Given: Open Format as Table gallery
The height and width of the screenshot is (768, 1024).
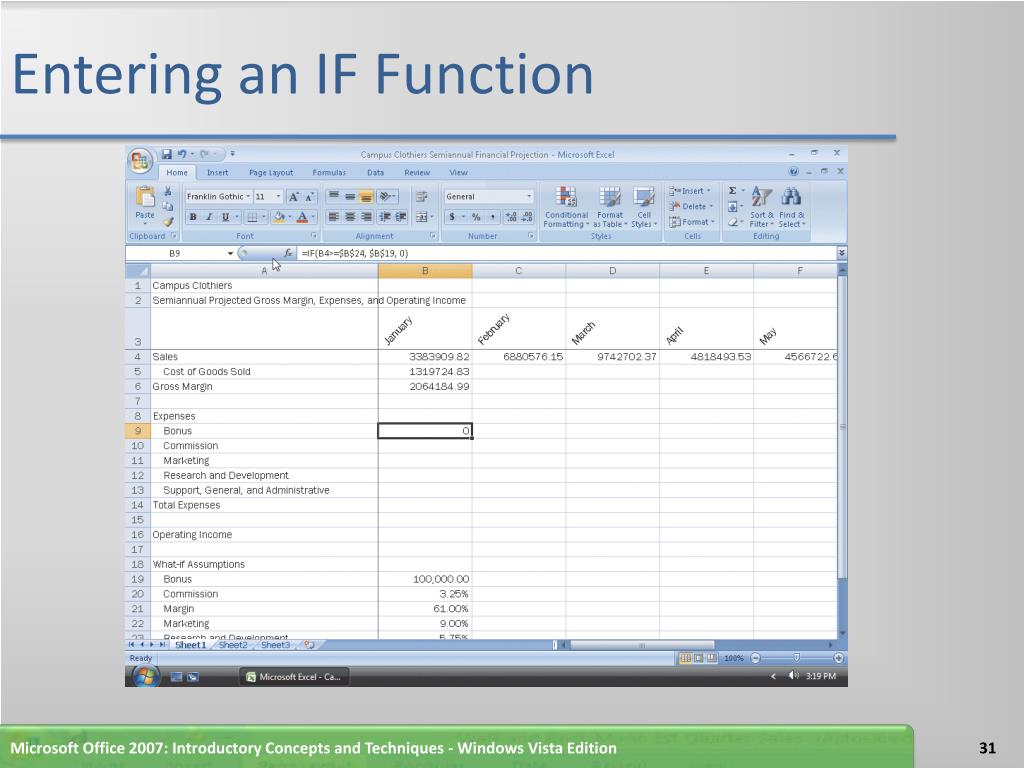Looking at the screenshot, I should [x=610, y=207].
